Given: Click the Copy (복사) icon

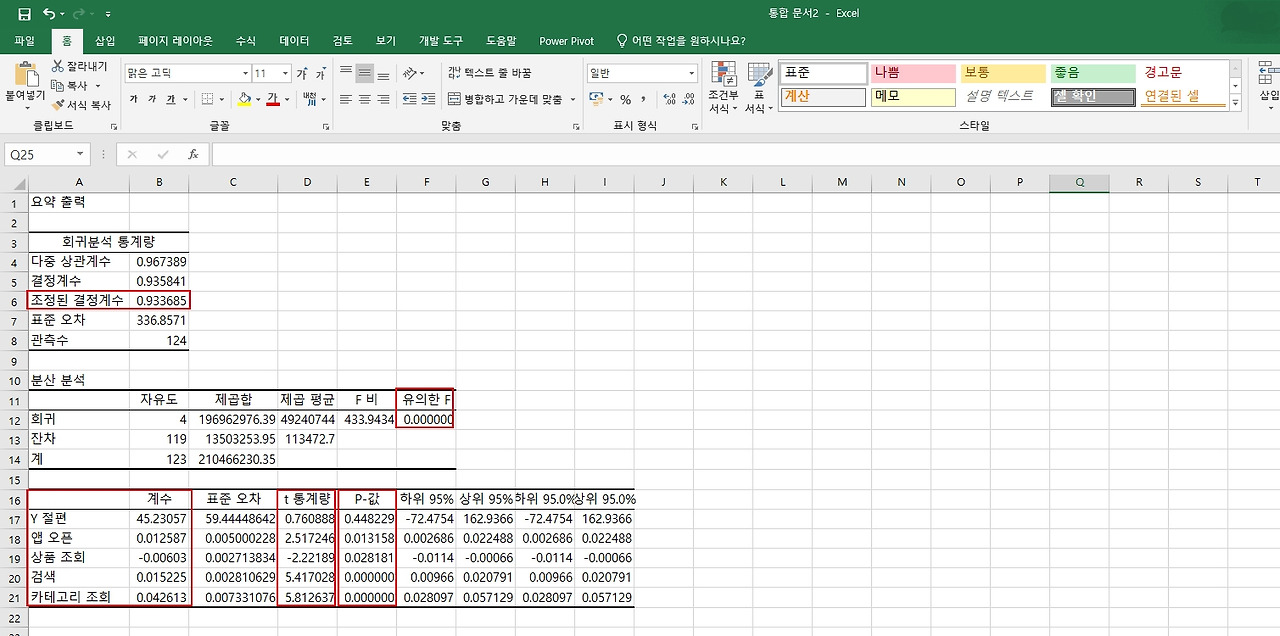Looking at the screenshot, I should (x=58, y=85).
